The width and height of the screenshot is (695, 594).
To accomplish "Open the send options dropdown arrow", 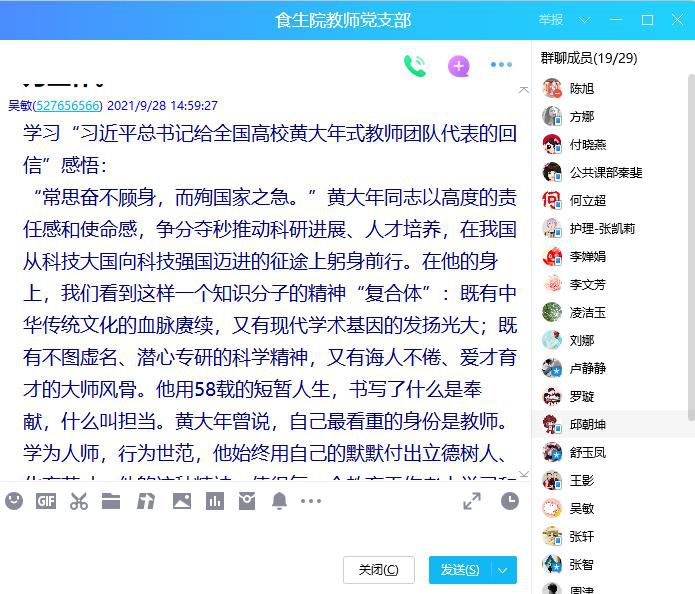I will click(503, 570).
